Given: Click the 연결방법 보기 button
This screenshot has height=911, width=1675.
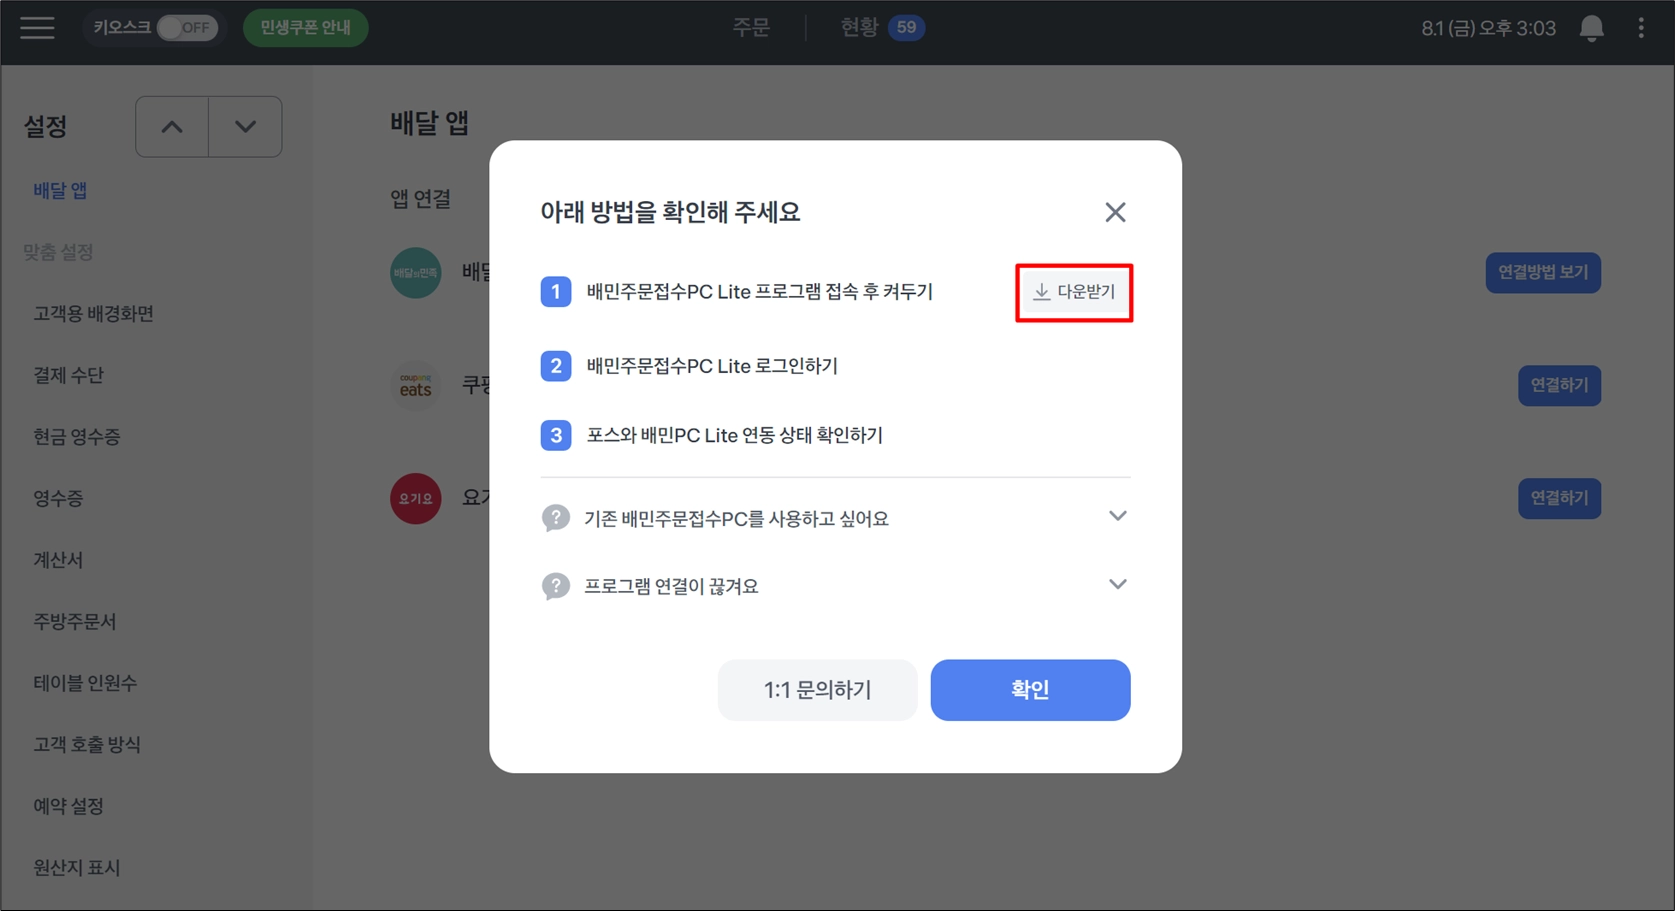Looking at the screenshot, I should pos(1543,273).
